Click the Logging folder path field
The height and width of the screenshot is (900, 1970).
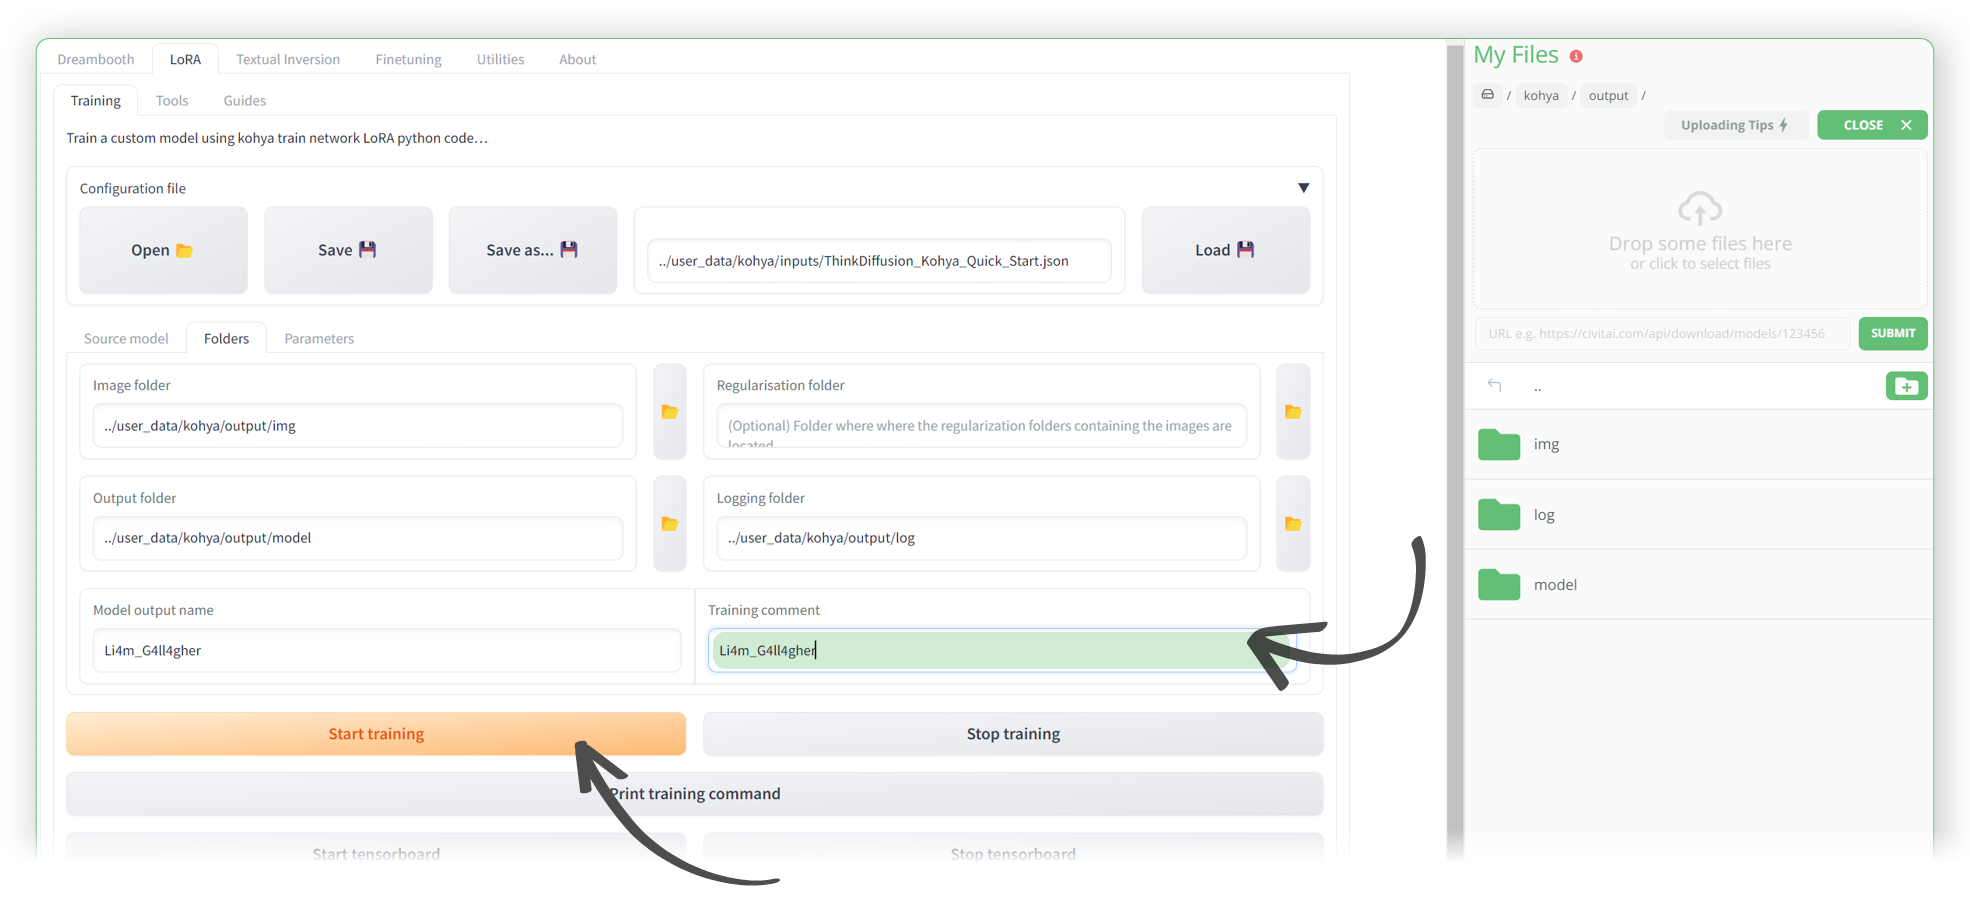click(981, 538)
